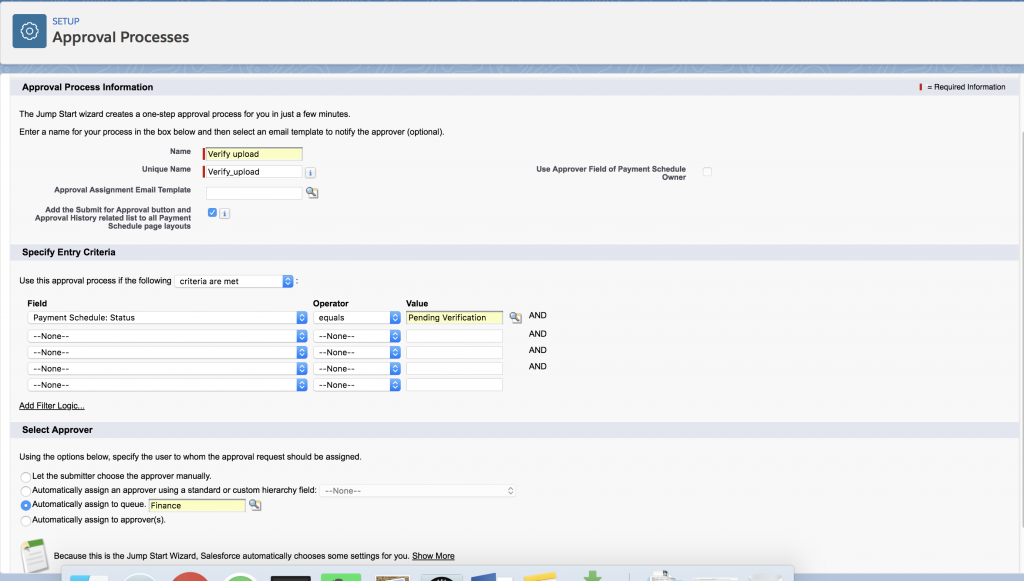Open the queue lookup icon beside Finance
The height and width of the screenshot is (581, 1024).
coord(255,506)
